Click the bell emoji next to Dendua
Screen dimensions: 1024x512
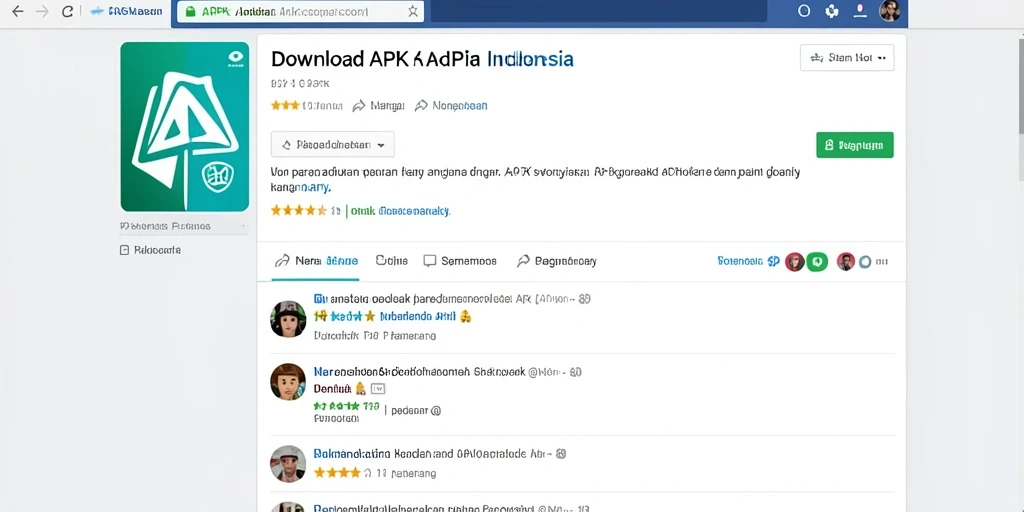click(x=360, y=389)
